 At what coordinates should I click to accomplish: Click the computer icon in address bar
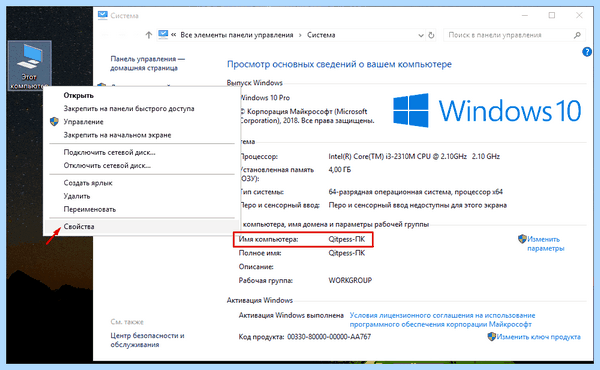(x=163, y=34)
